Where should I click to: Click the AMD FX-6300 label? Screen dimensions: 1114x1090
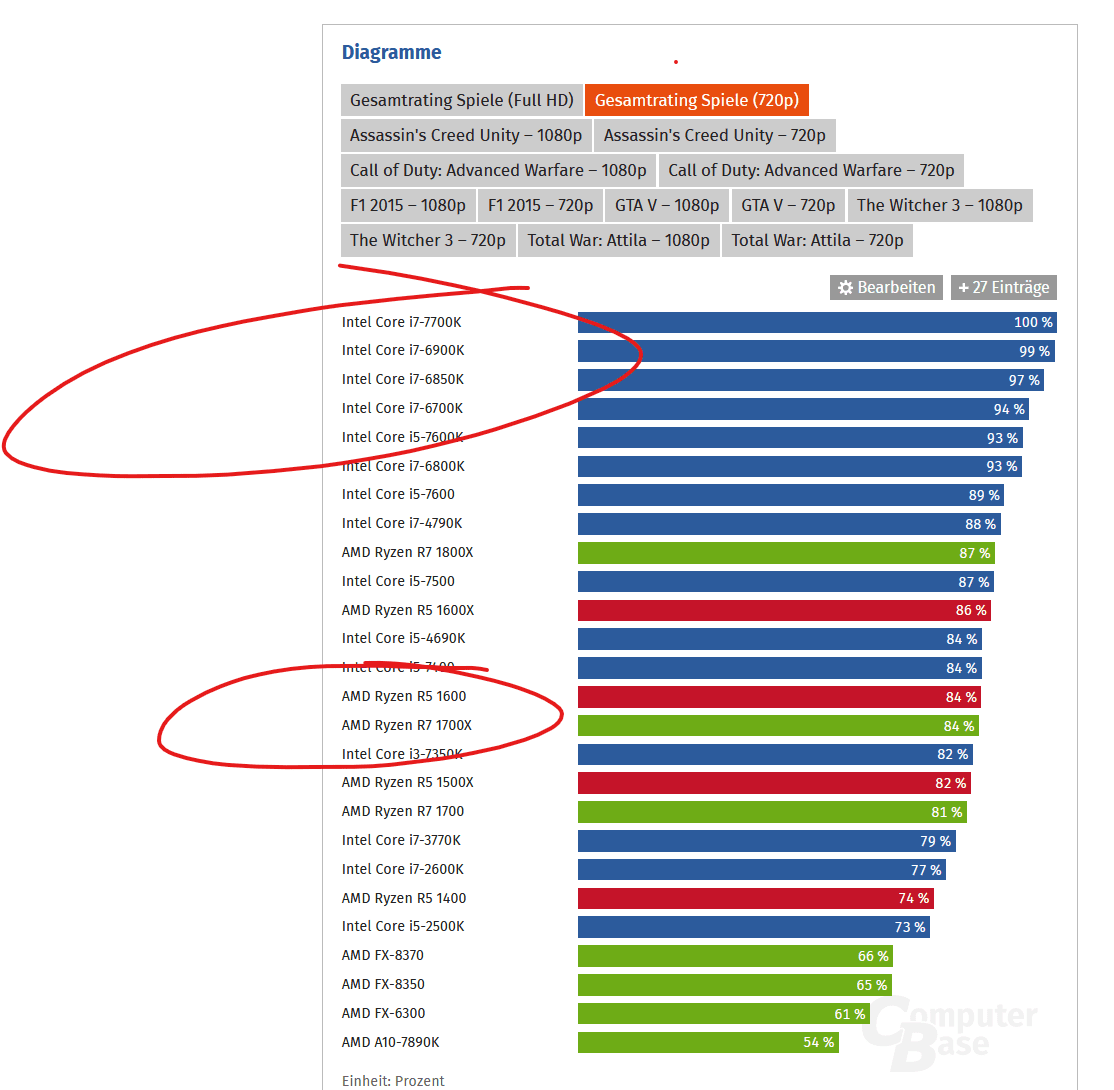coord(383,1013)
